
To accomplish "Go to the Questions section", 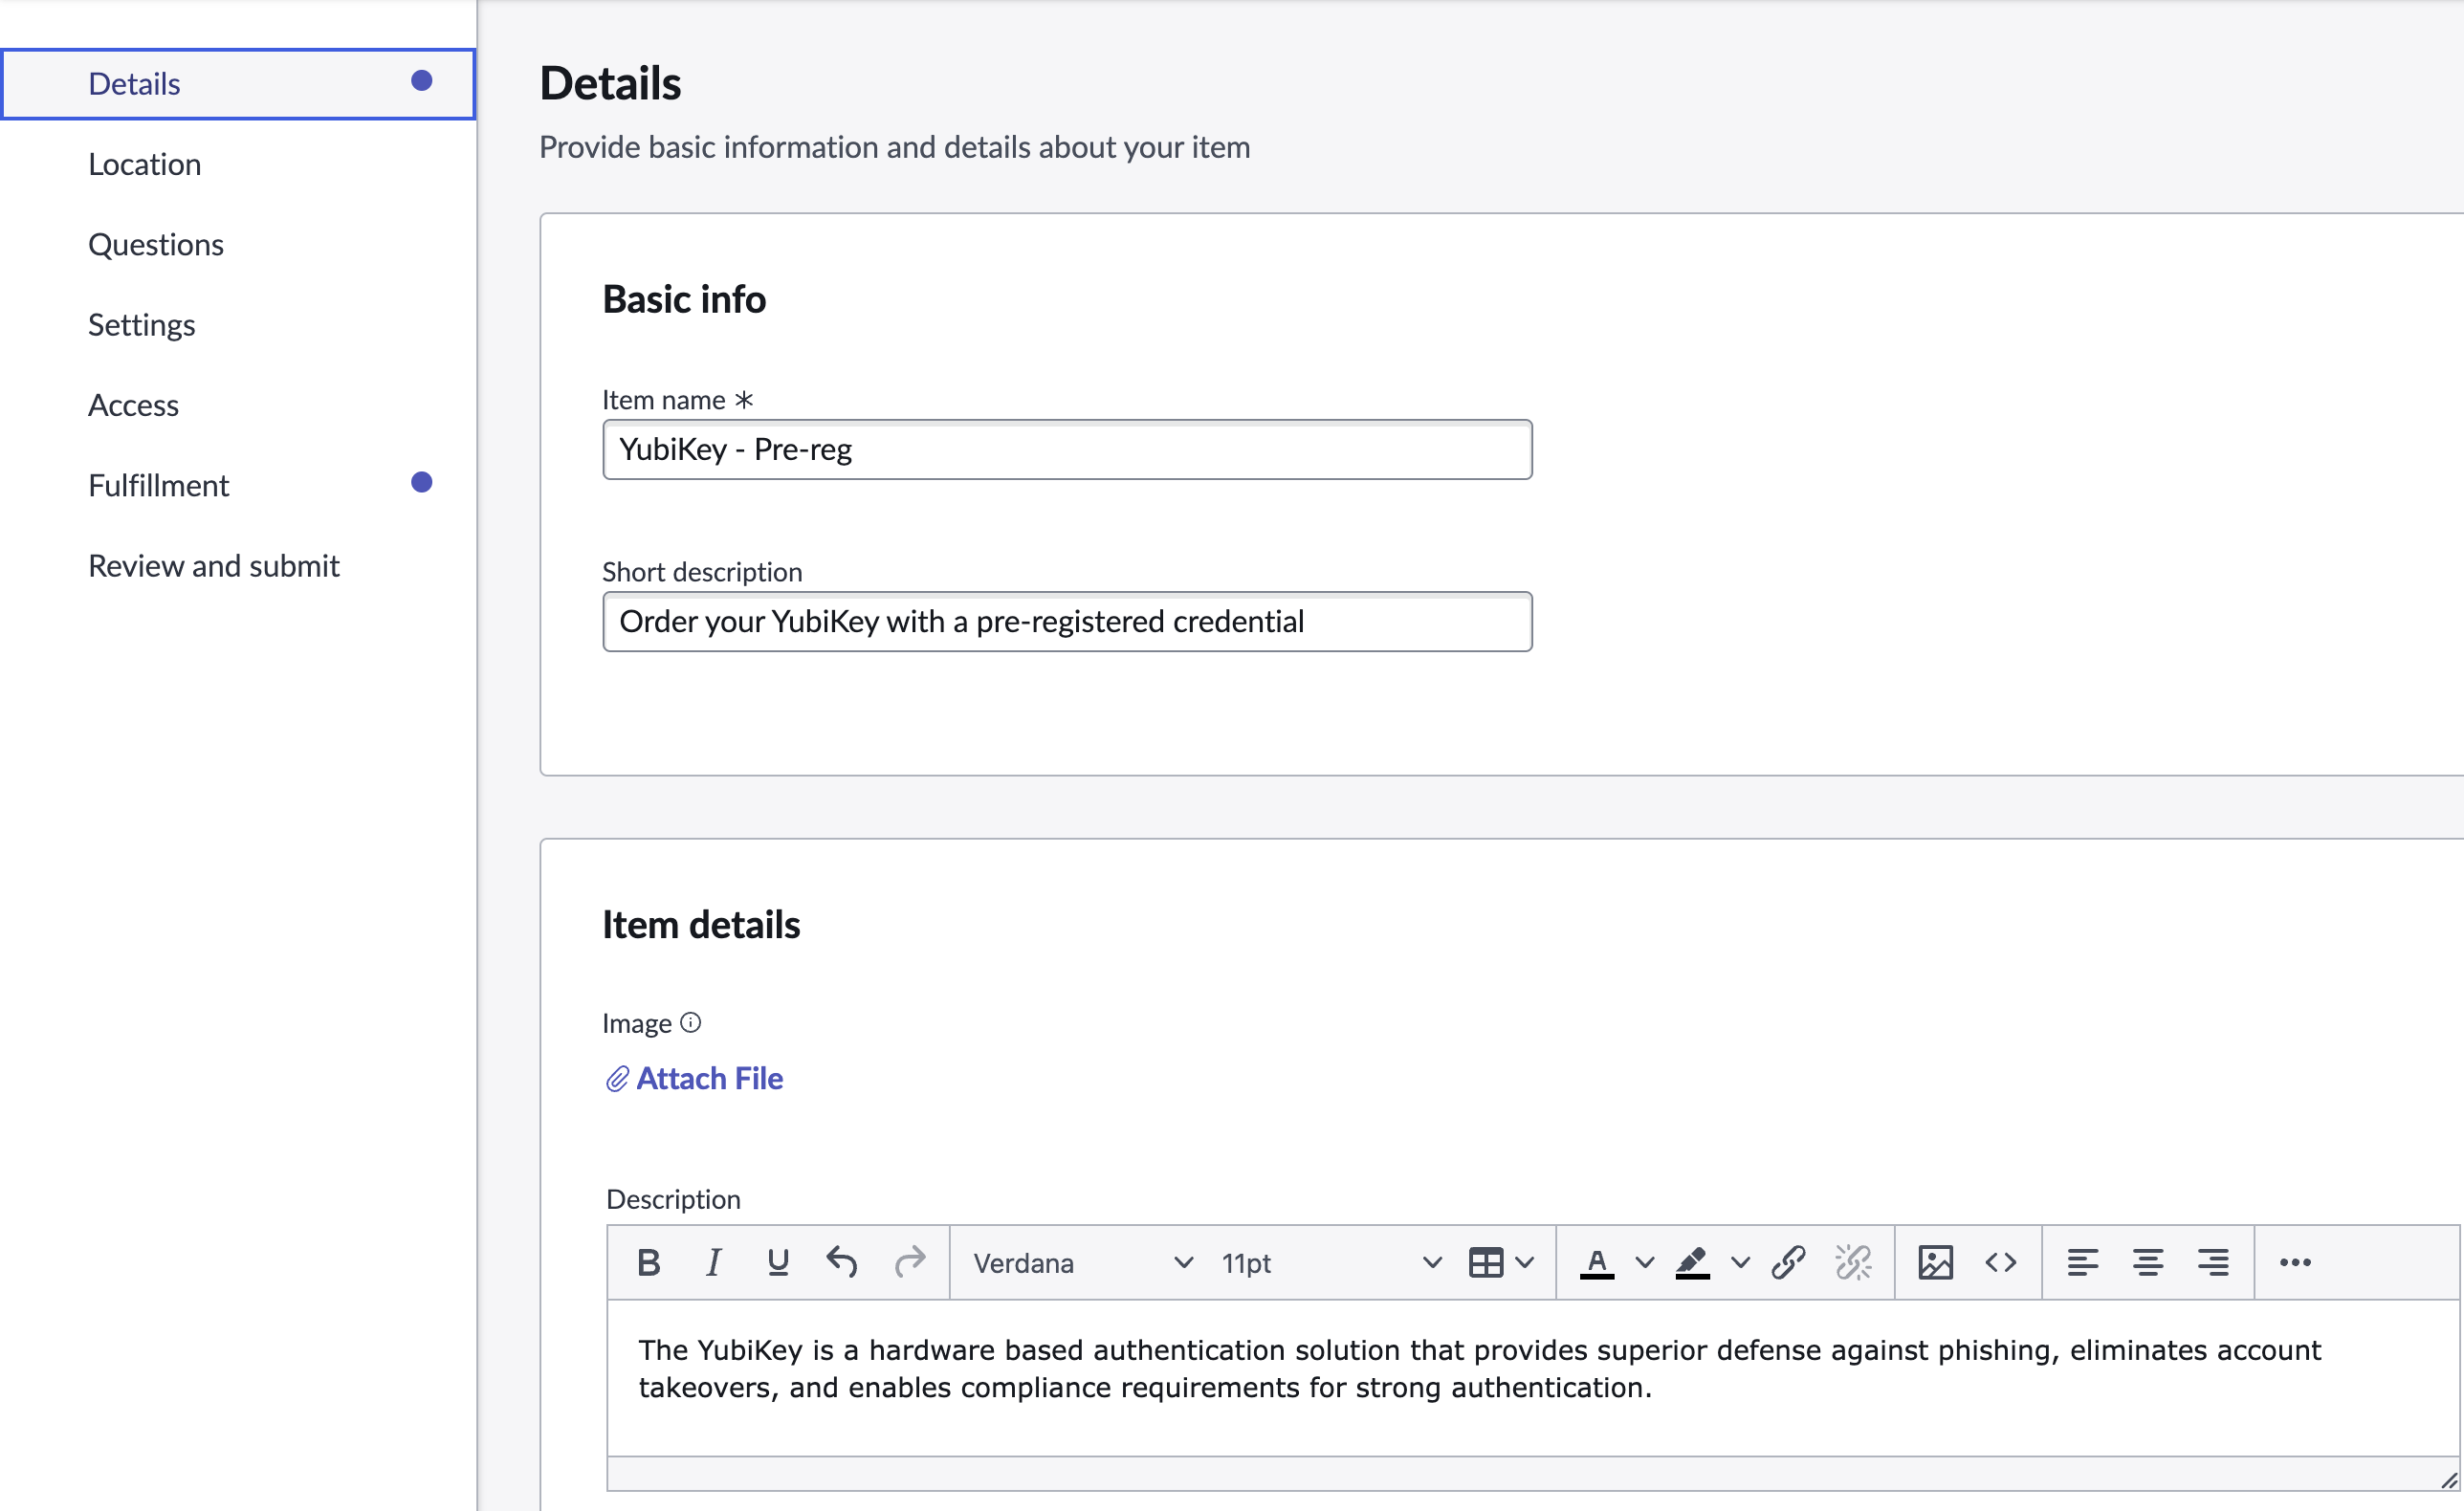I will [x=238, y=244].
